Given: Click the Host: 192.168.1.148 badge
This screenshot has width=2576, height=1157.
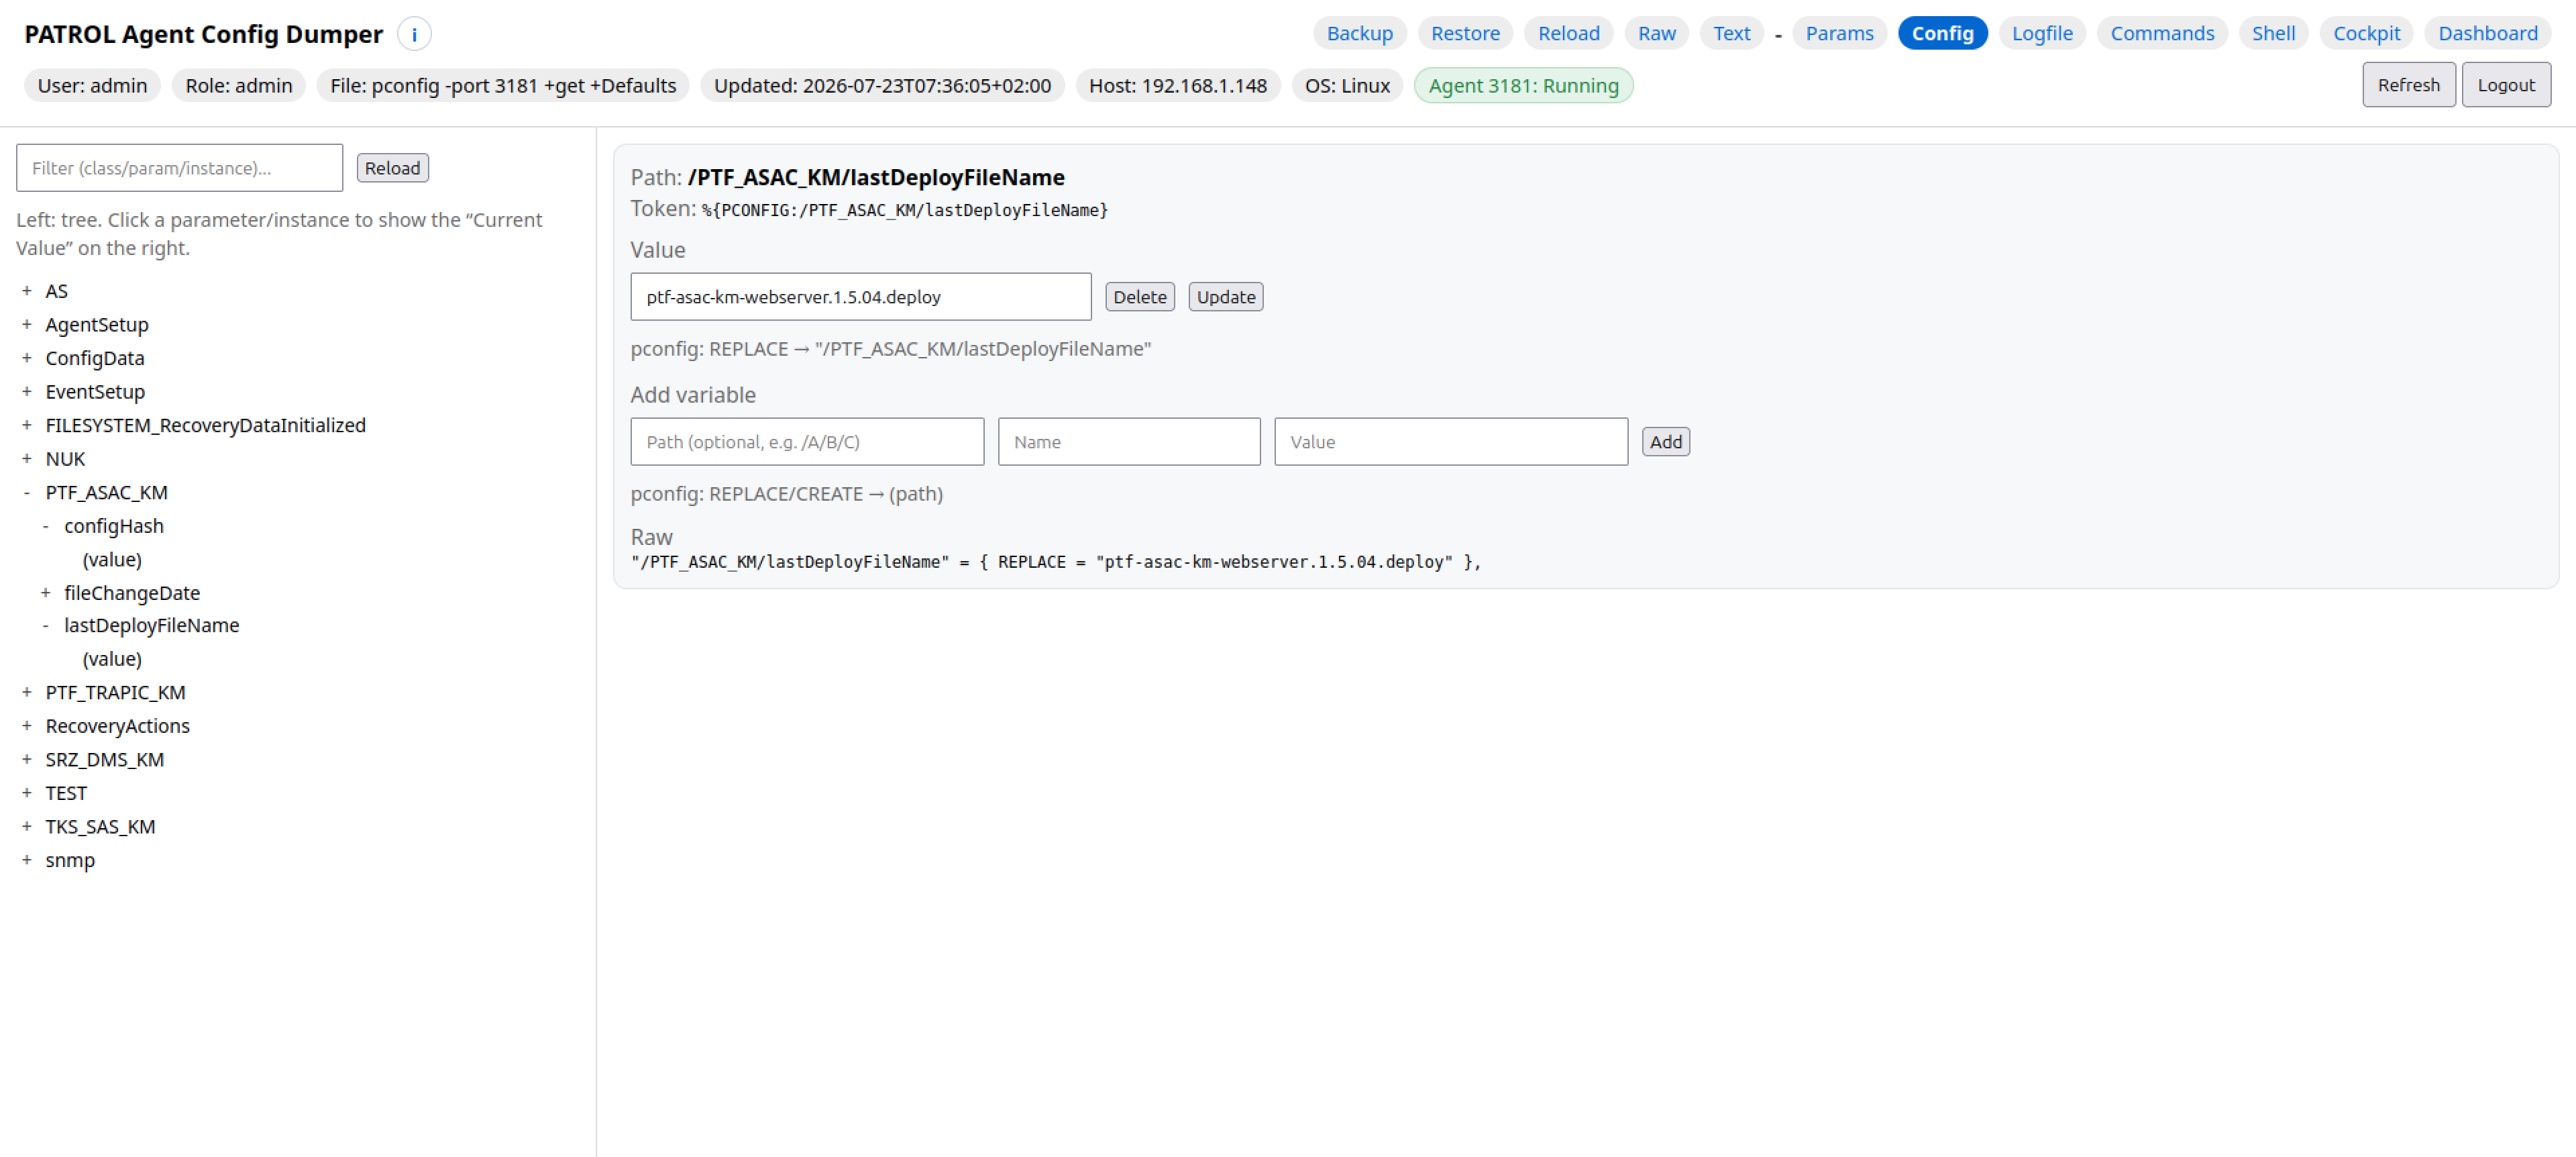Looking at the screenshot, I should coord(1177,86).
